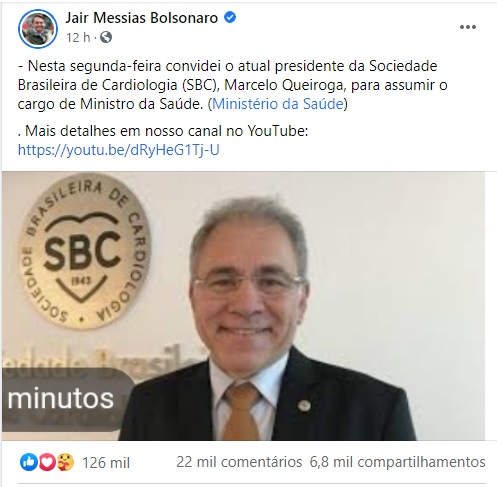Click Jair Messias Bolsonaro's profile picture

click(38, 29)
